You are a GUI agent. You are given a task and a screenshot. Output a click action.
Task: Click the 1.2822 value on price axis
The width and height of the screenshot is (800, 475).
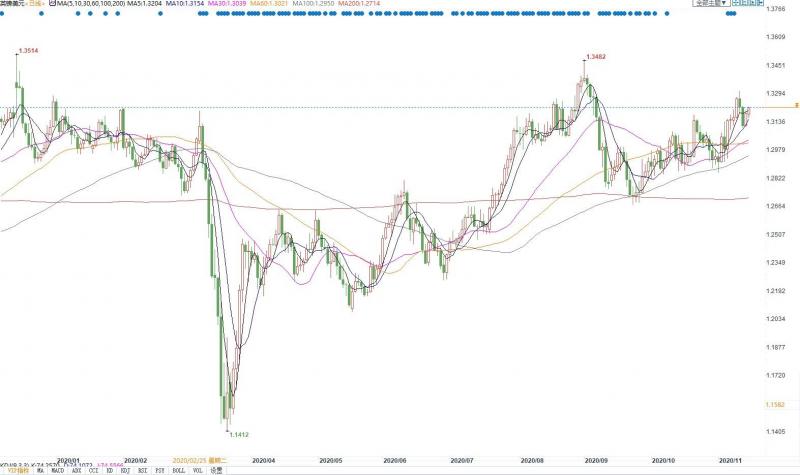[775, 179]
